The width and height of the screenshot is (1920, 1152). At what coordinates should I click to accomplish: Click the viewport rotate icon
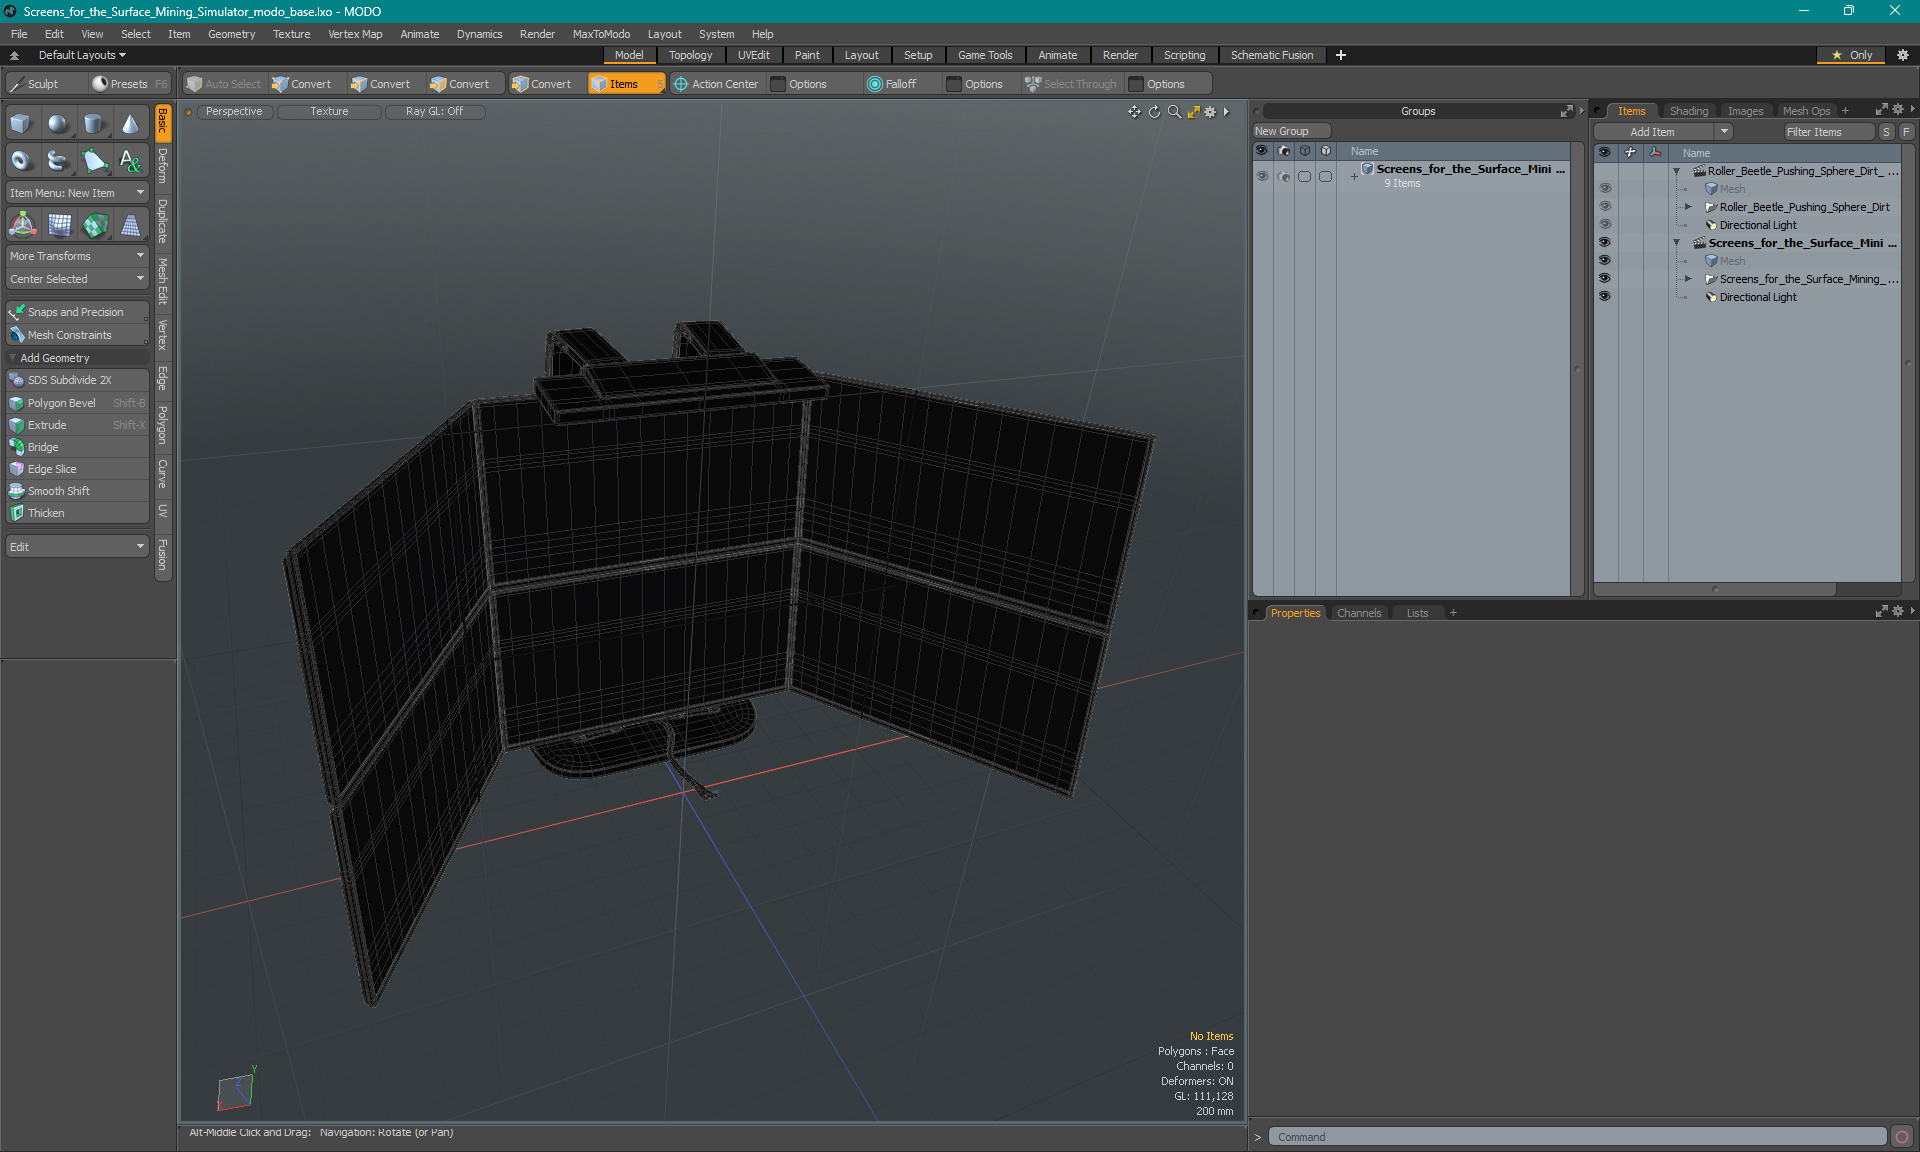coord(1154,112)
